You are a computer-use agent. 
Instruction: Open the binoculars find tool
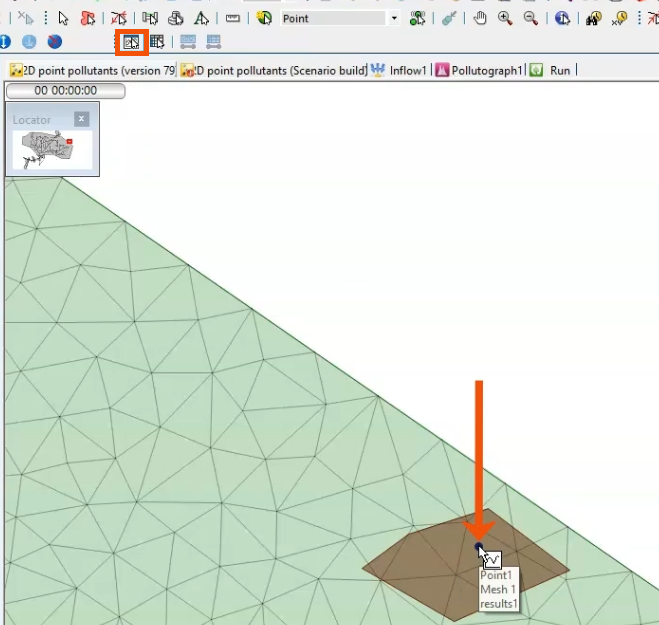(x=593, y=18)
